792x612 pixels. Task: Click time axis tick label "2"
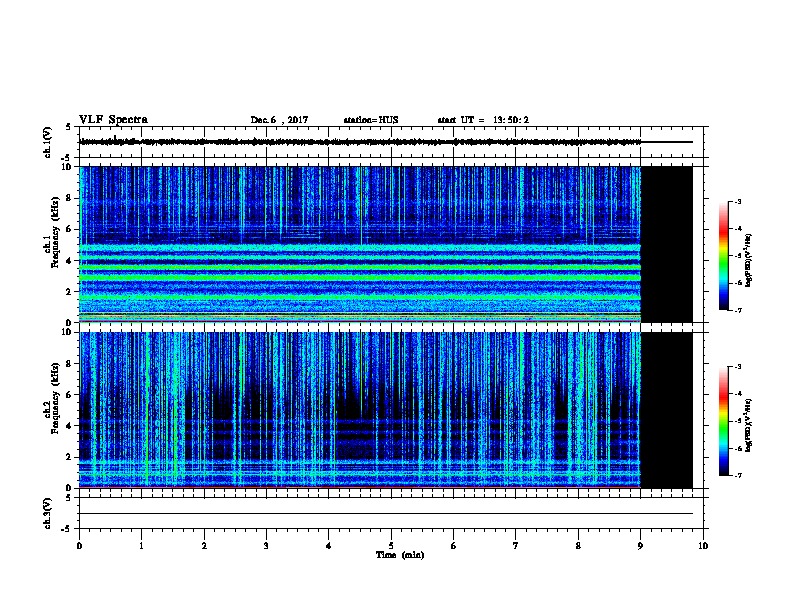204,545
